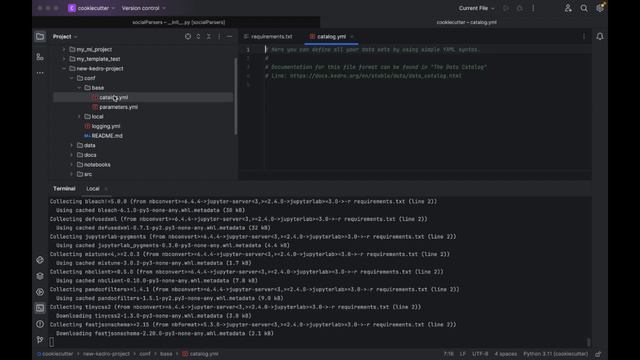Open Current File run configuration dropdown
This screenshot has width=640, height=360.
click(476, 8)
